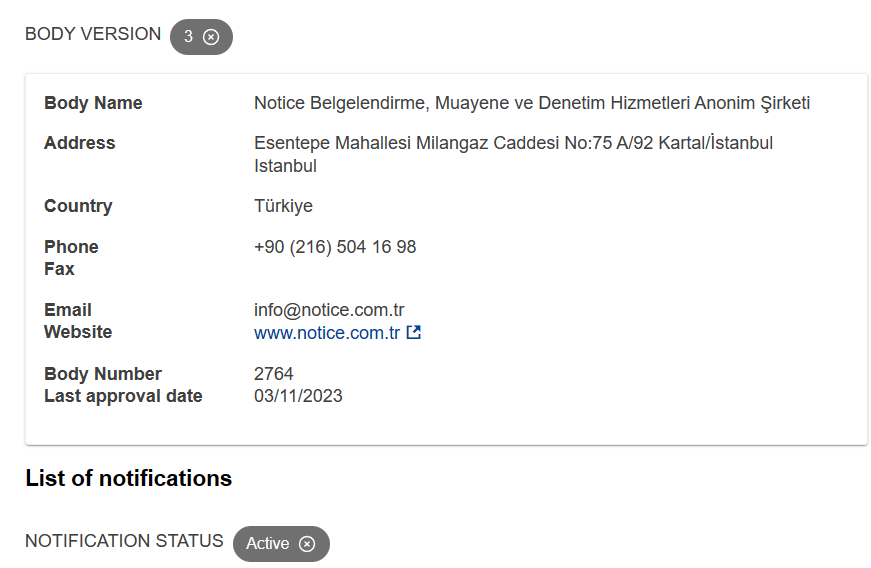
Task: Select the Active status chip
Action: click(281, 544)
